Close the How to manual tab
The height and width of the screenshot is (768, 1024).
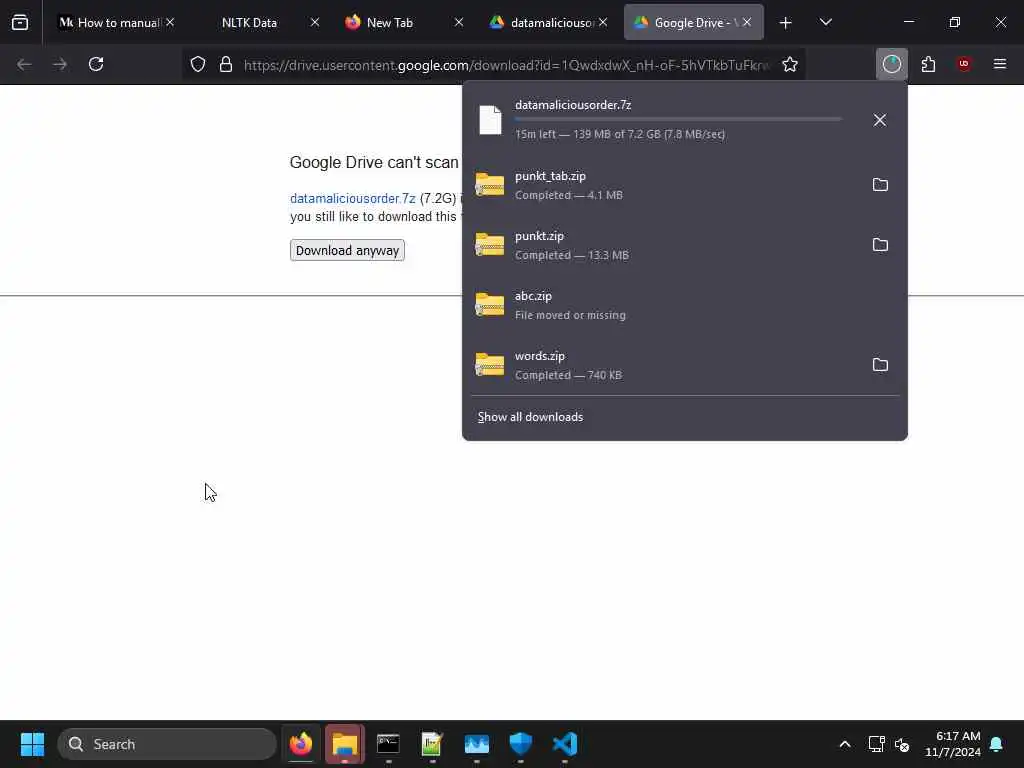click(x=170, y=22)
